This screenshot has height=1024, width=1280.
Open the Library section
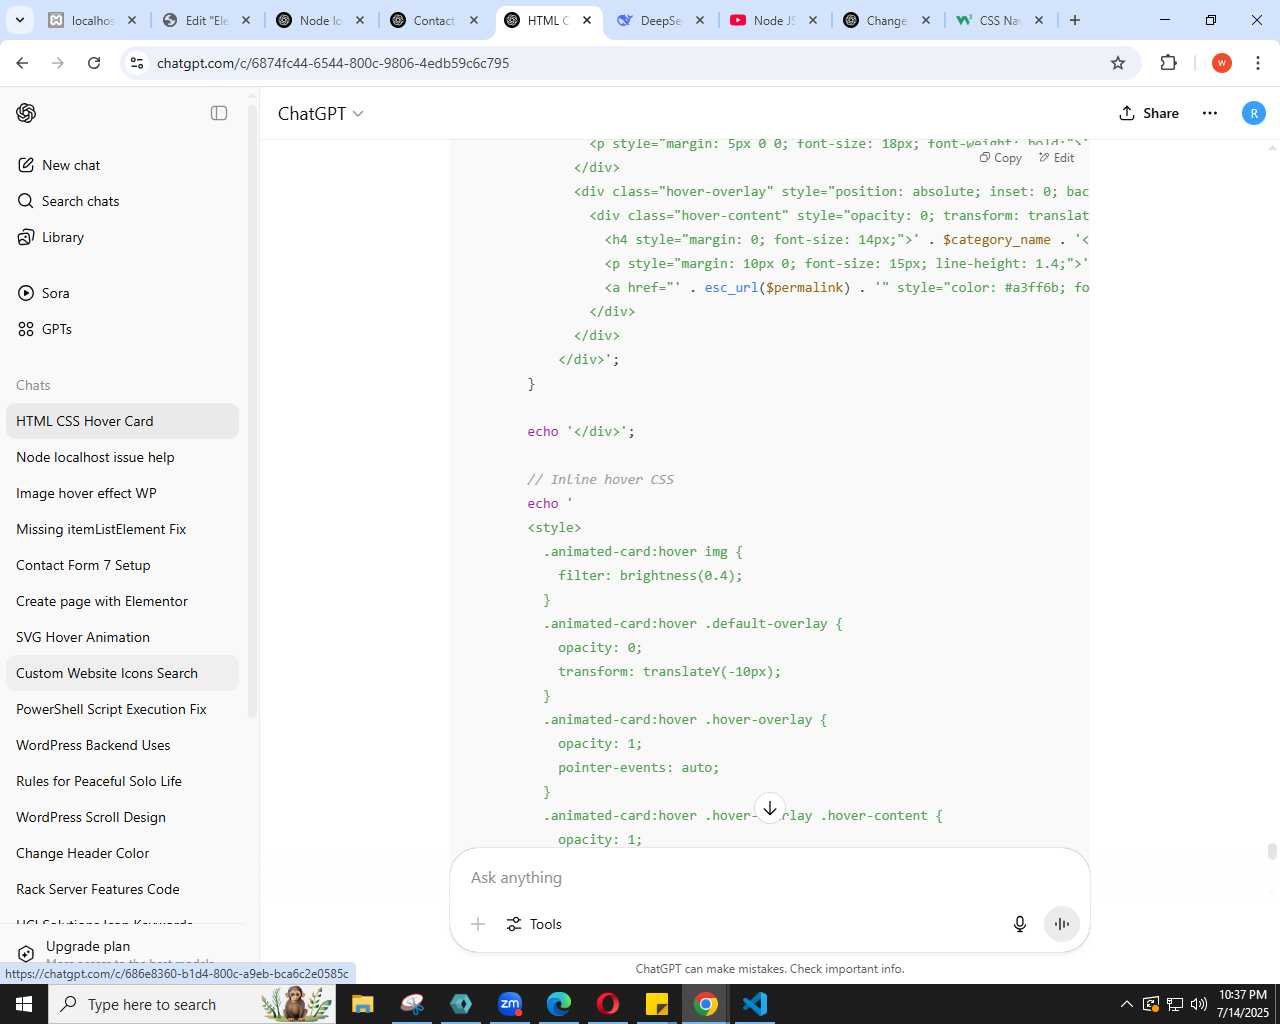pyautogui.click(x=122, y=237)
